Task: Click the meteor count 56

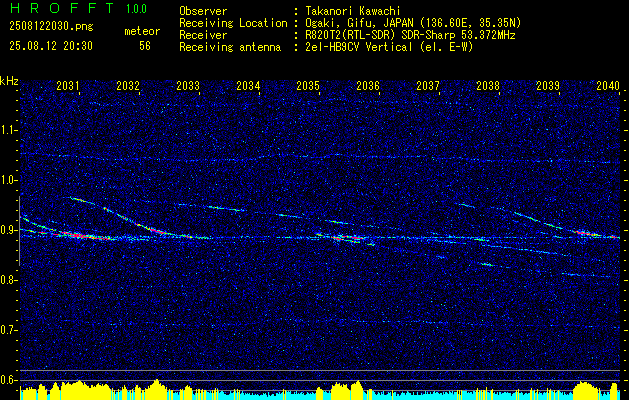Action: (145, 46)
